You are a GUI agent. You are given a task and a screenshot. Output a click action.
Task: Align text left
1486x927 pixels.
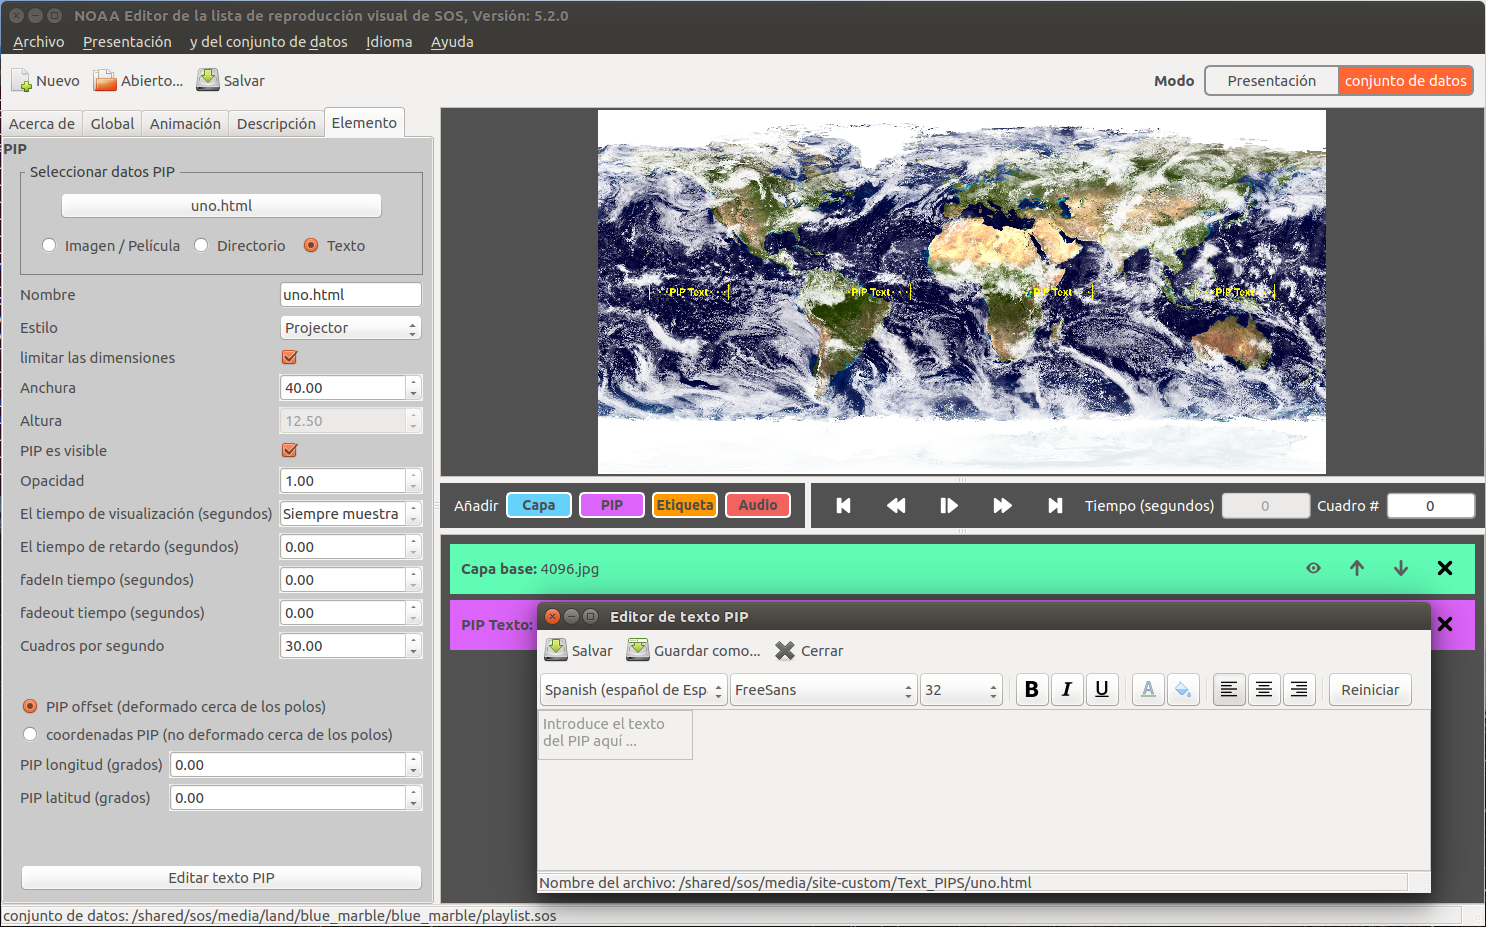1229,689
